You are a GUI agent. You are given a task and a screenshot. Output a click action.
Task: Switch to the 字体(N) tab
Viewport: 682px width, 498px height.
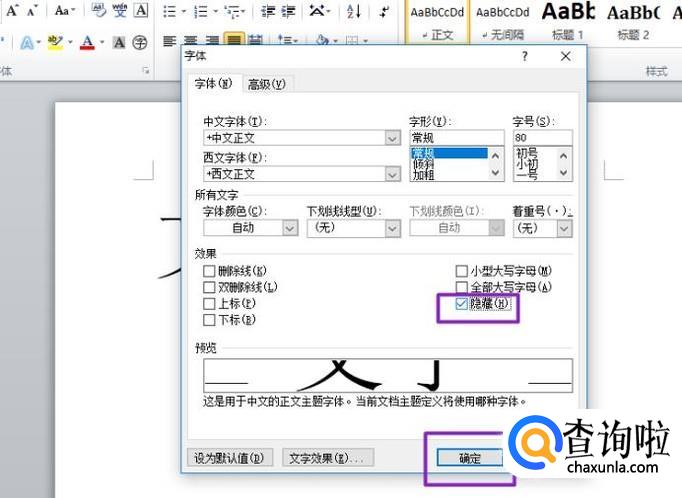[x=213, y=83]
